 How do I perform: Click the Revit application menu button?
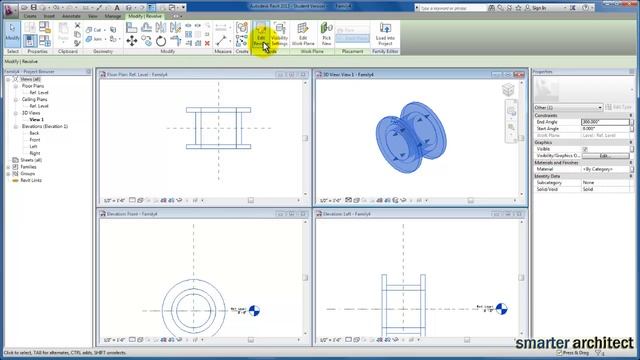coord(10,10)
